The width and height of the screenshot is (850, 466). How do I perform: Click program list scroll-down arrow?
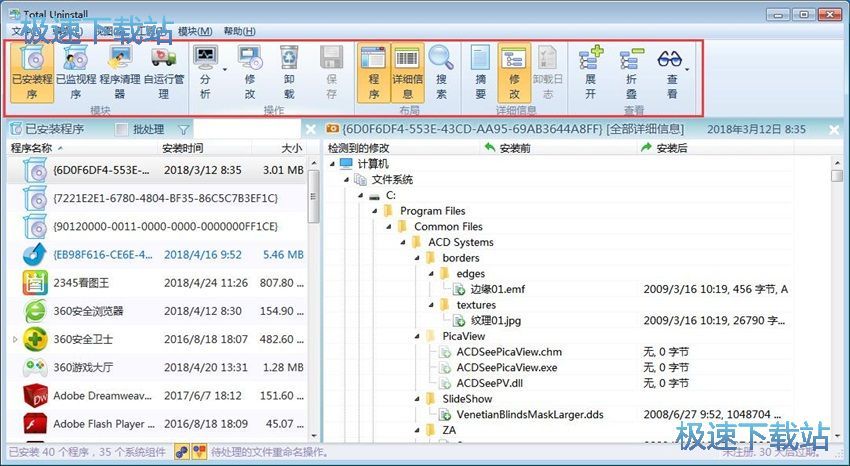[314, 436]
